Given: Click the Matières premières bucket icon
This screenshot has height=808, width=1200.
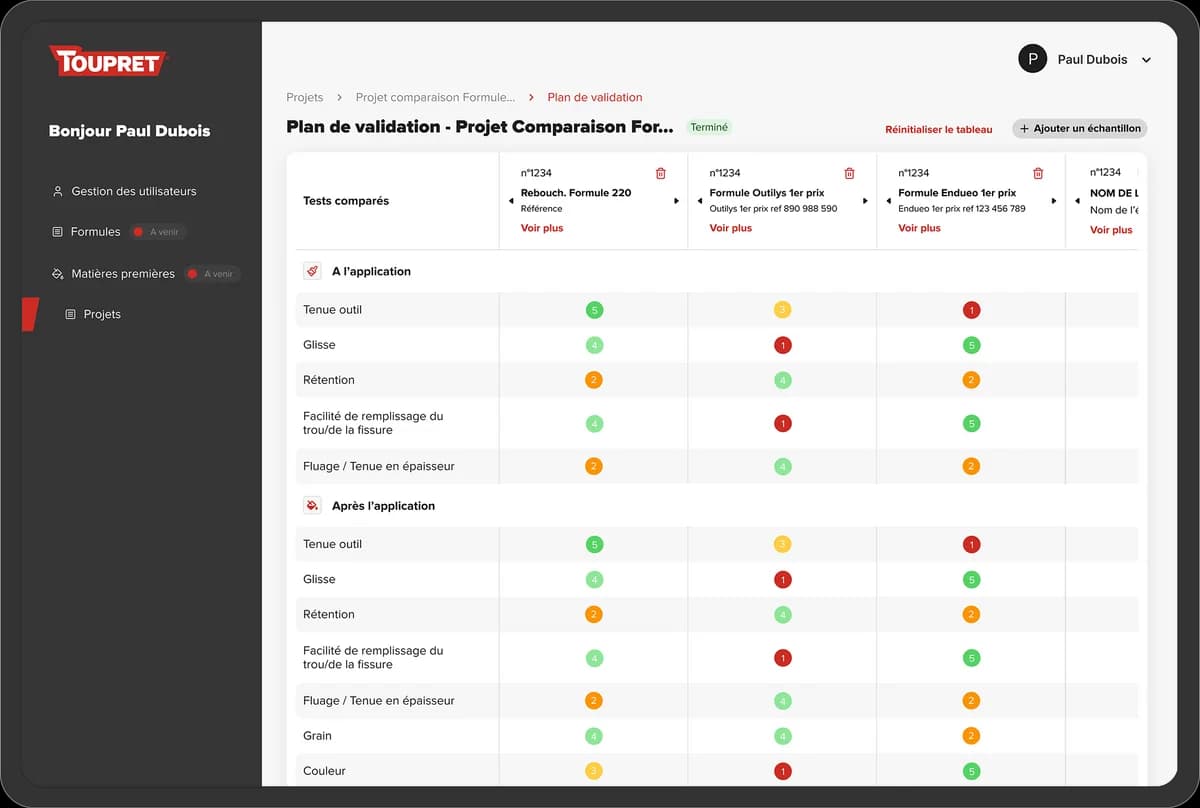Looking at the screenshot, I should pos(57,273).
